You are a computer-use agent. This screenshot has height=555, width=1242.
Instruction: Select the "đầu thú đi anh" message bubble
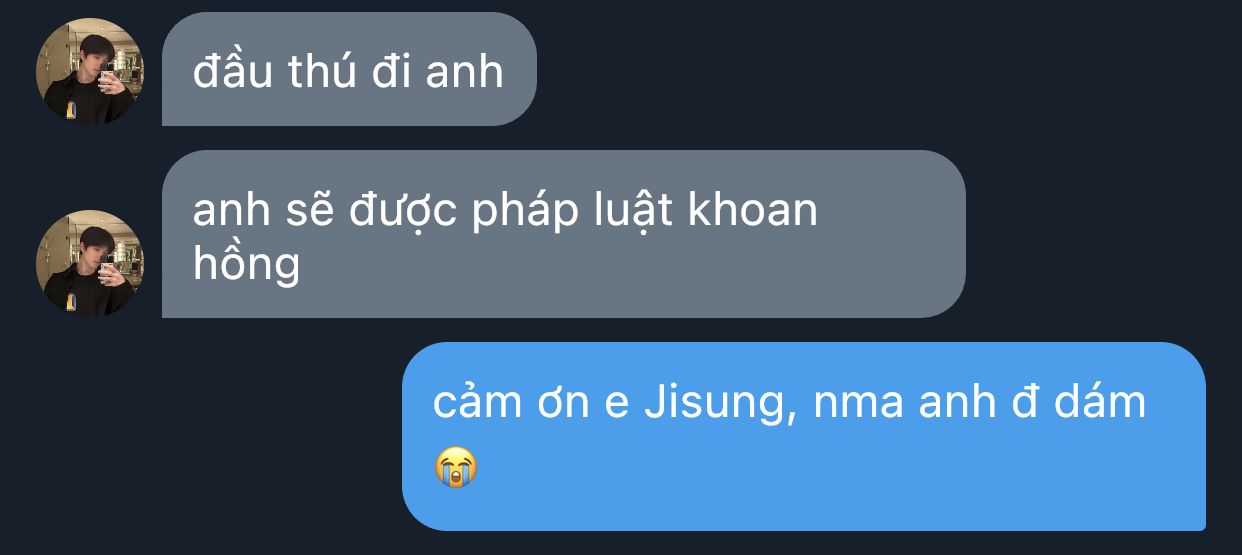349,69
